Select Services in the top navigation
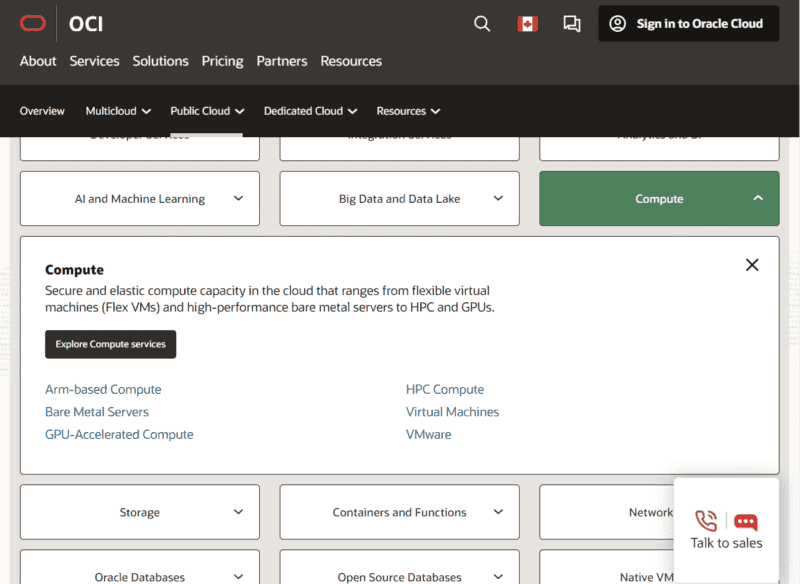 point(94,61)
